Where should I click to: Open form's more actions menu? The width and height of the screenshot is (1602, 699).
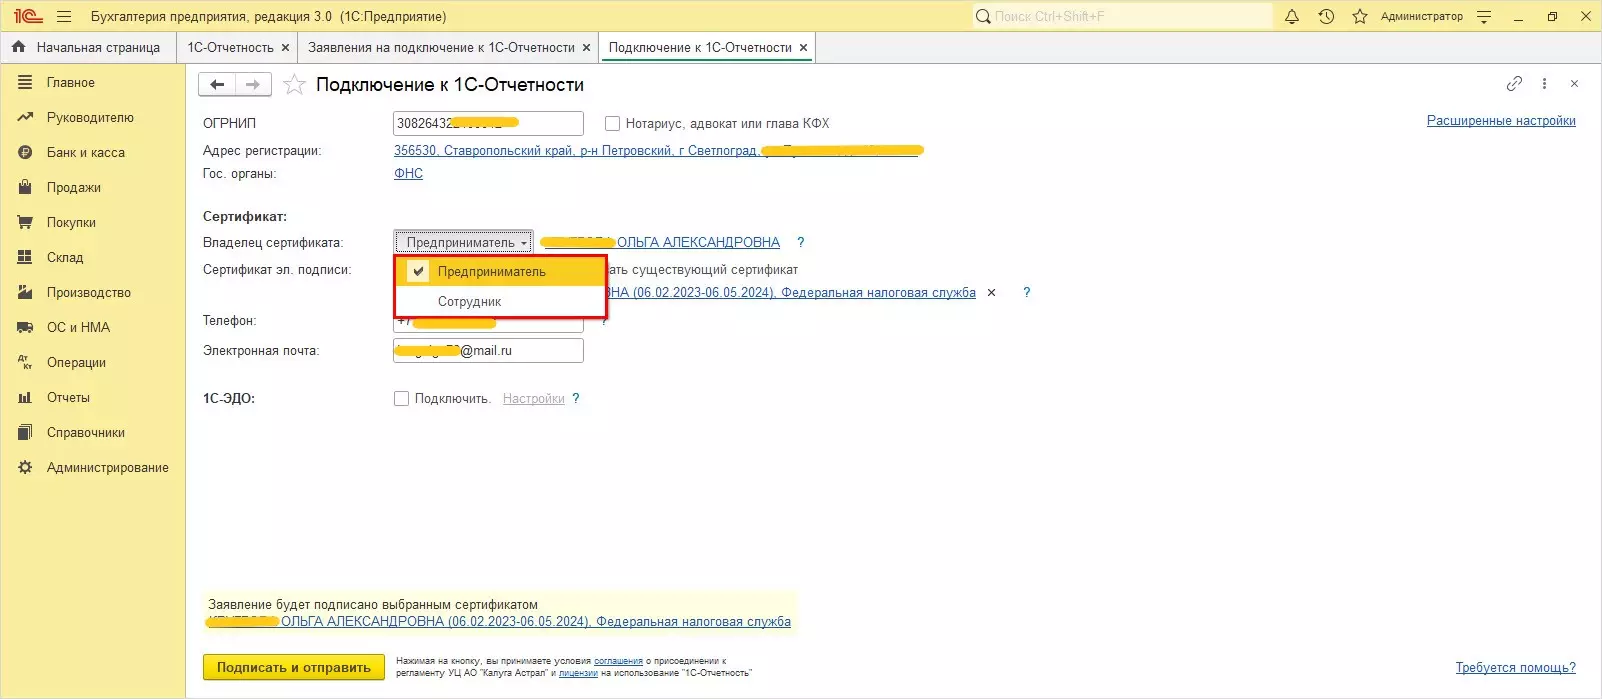click(x=1544, y=84)
